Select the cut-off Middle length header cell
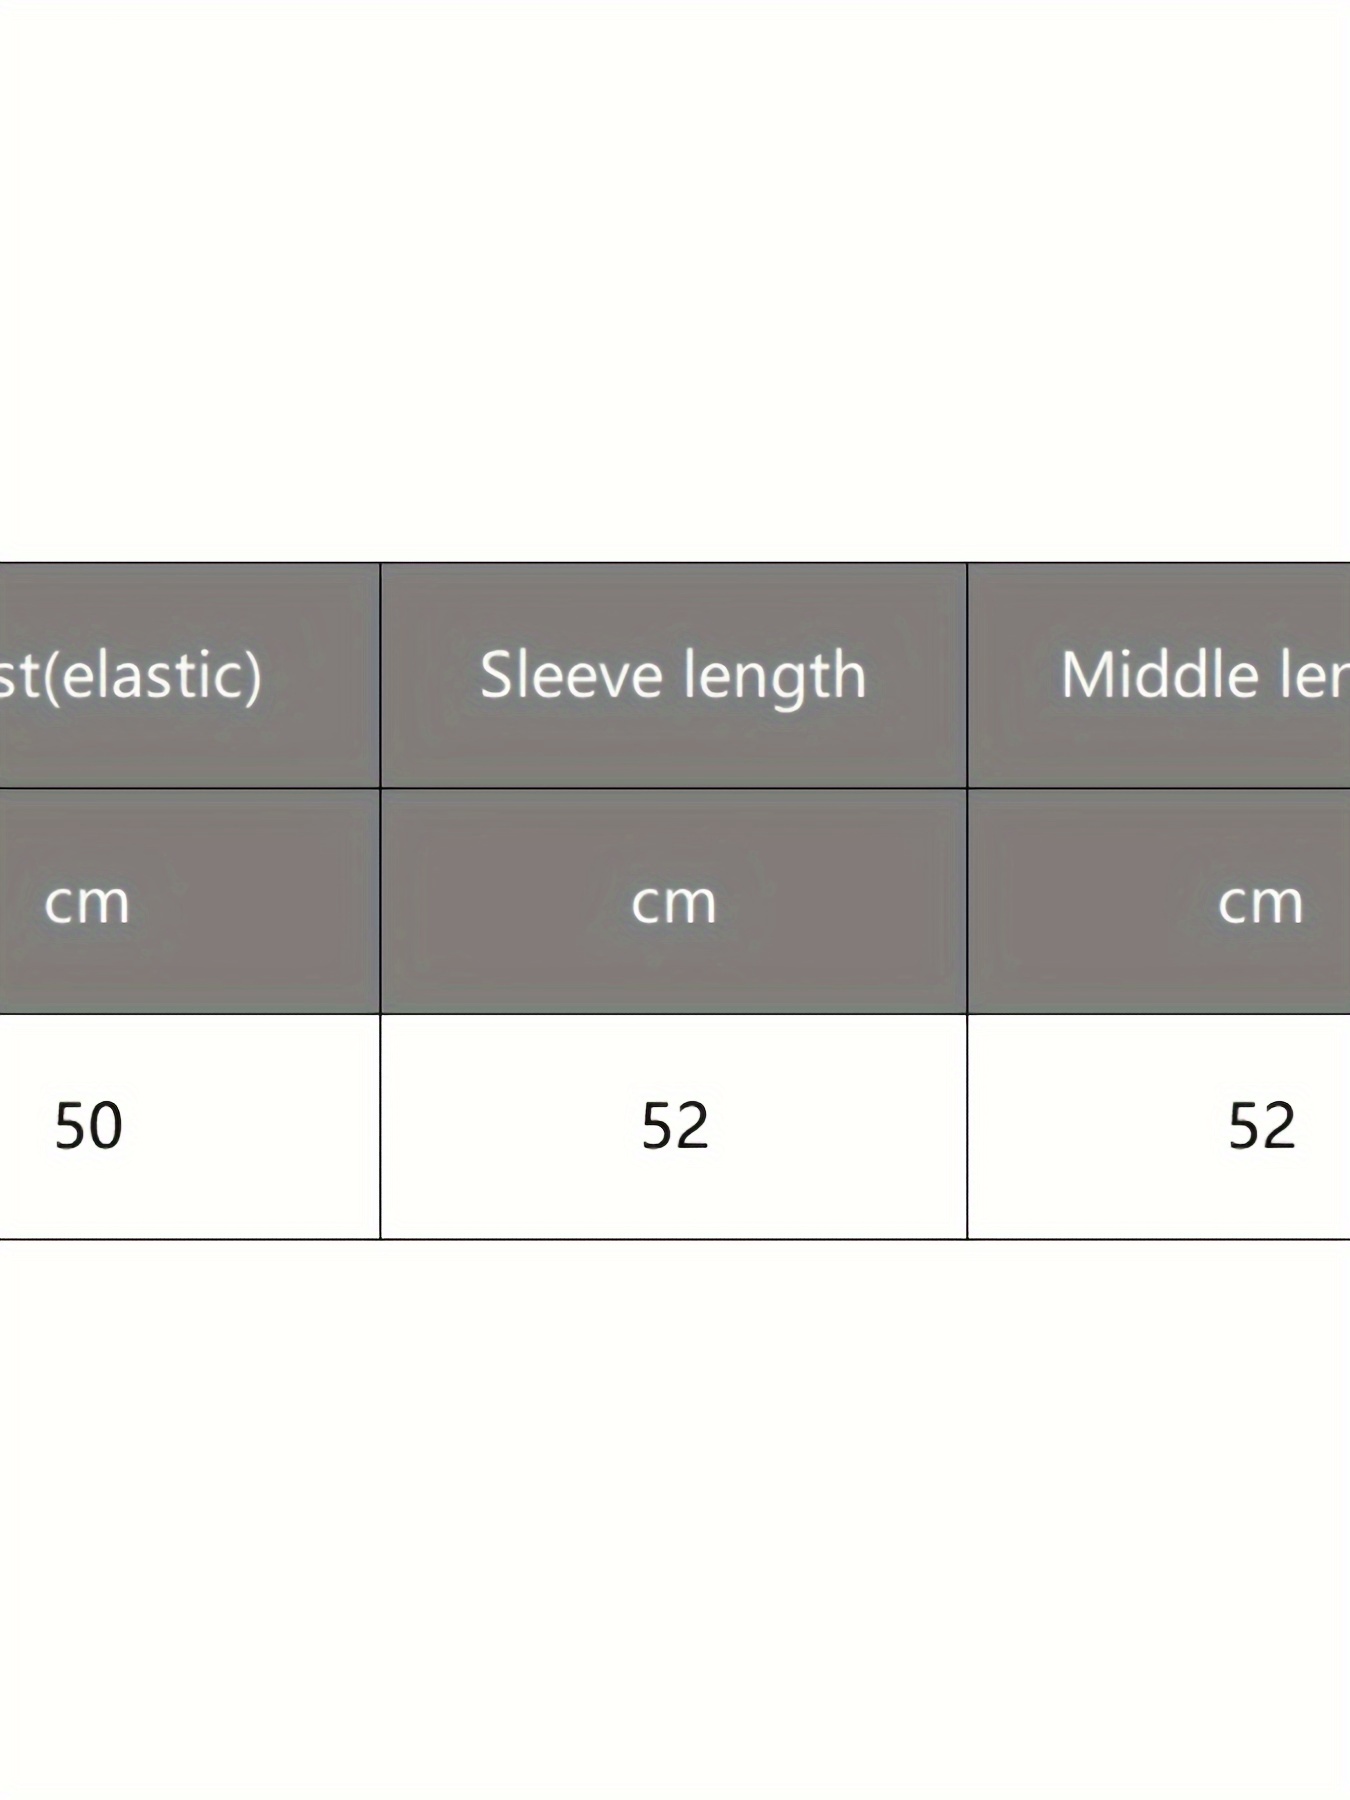1350x1800 pixels. point(1159,675)
